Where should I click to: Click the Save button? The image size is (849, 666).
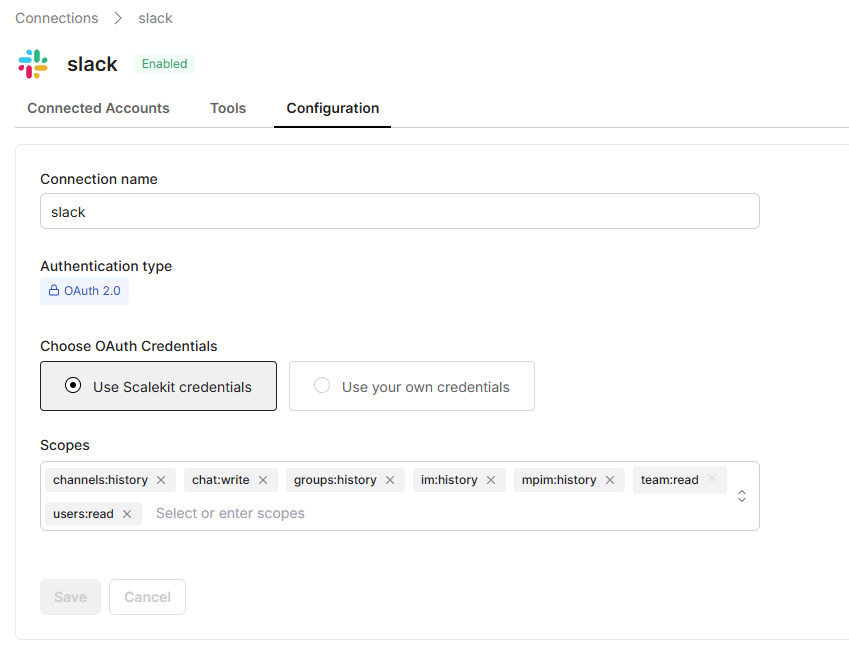click(x=70, y=597)
